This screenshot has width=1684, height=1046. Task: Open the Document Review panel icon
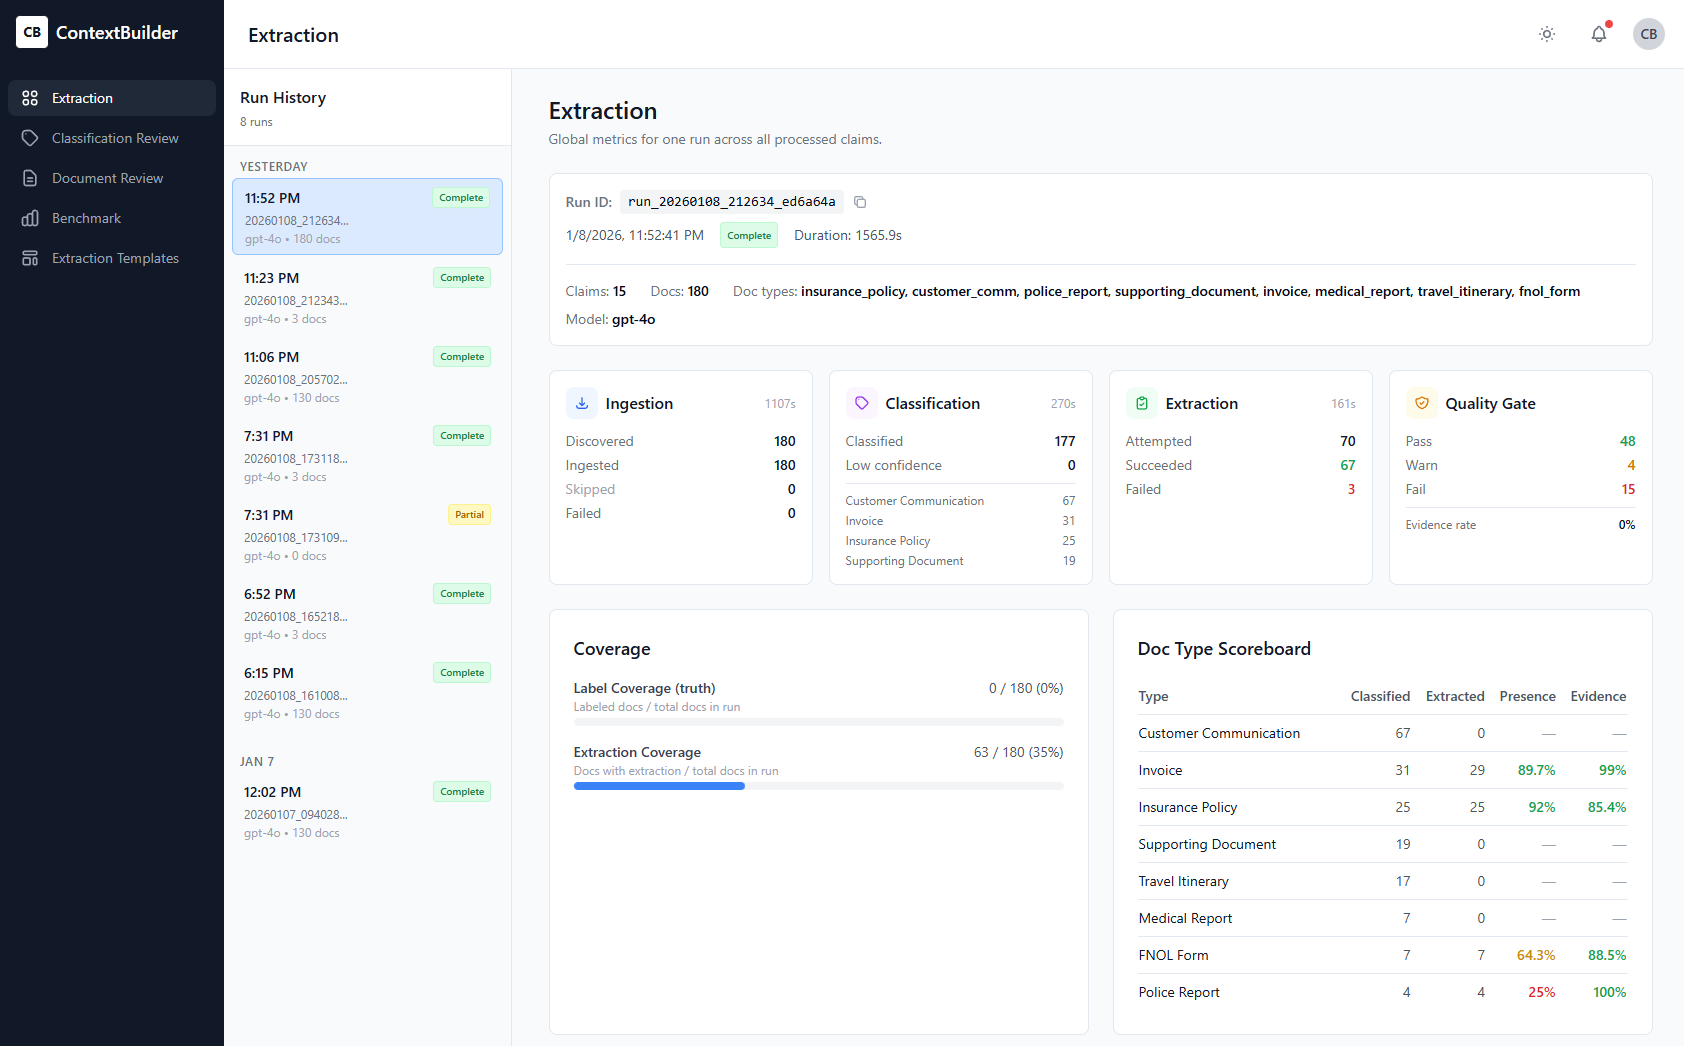31,178
